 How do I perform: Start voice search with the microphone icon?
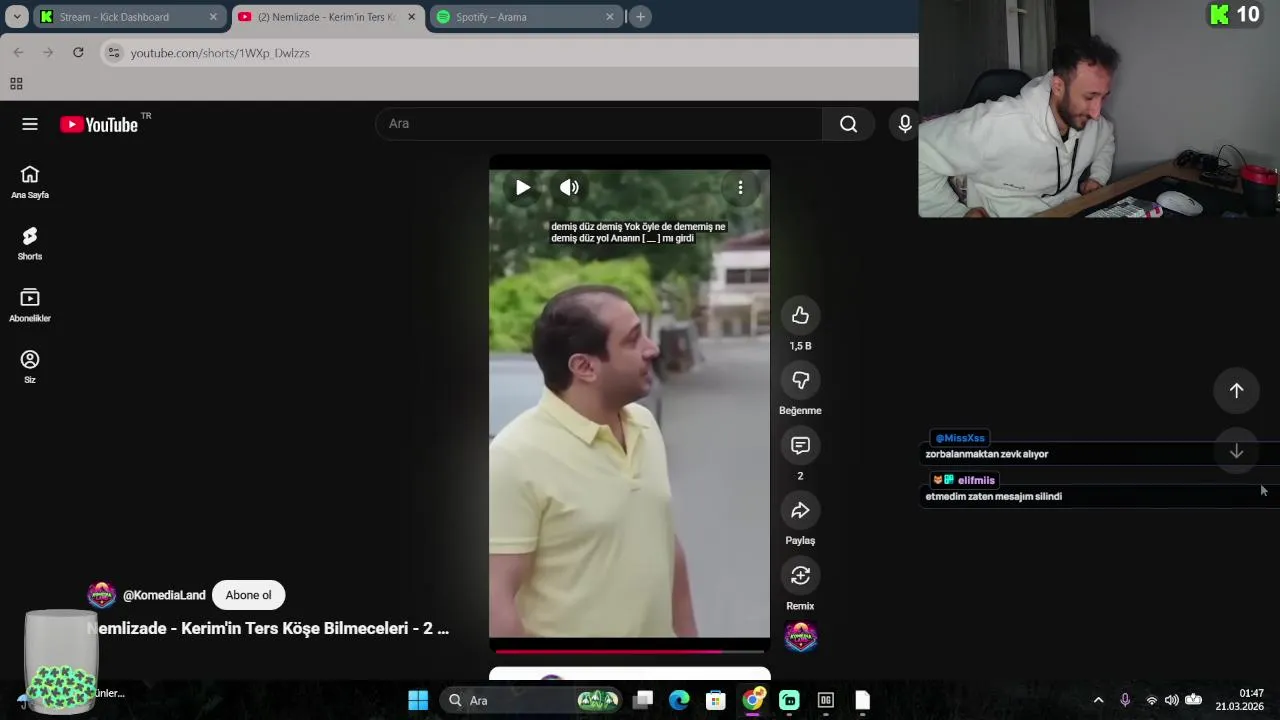[905, 124]
